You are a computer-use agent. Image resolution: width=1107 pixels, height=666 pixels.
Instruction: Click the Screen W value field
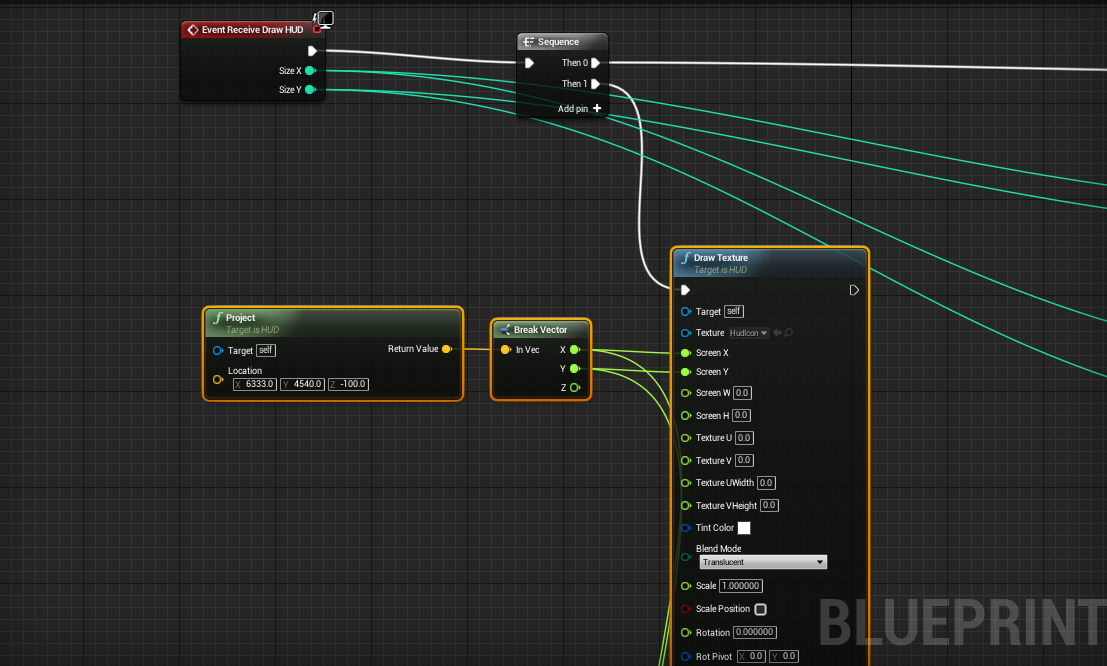coord(742,393)
